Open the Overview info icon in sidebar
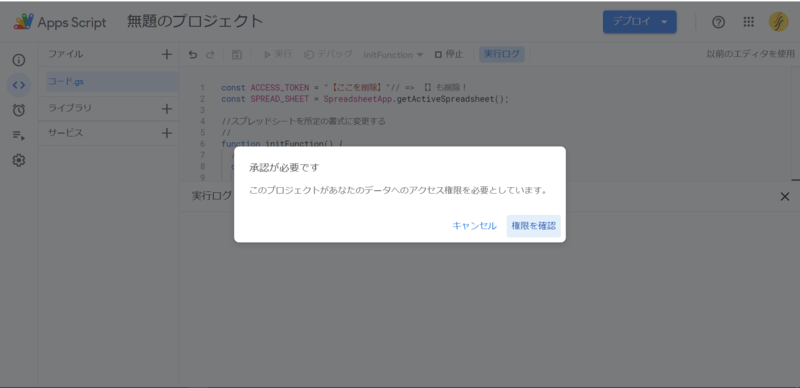 tap(19, 60)
